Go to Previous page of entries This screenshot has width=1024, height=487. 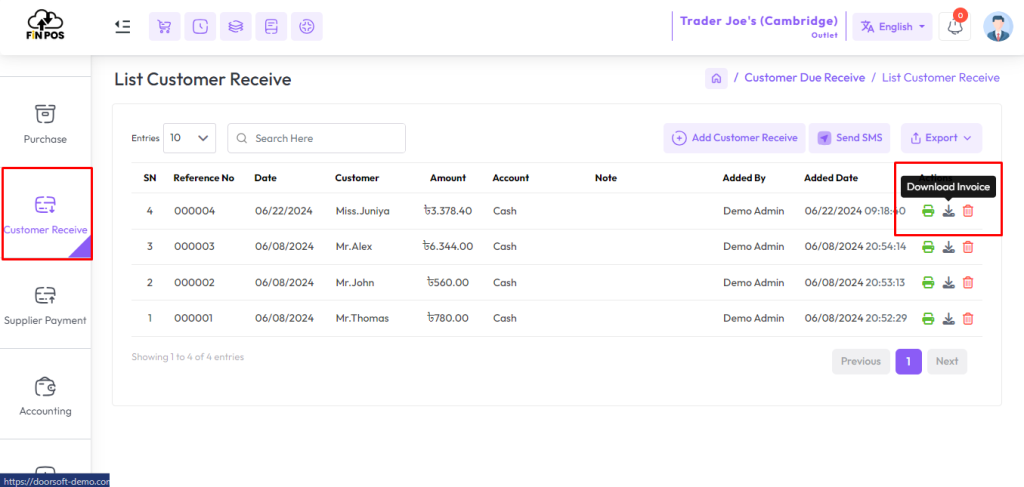click(861, 362)
